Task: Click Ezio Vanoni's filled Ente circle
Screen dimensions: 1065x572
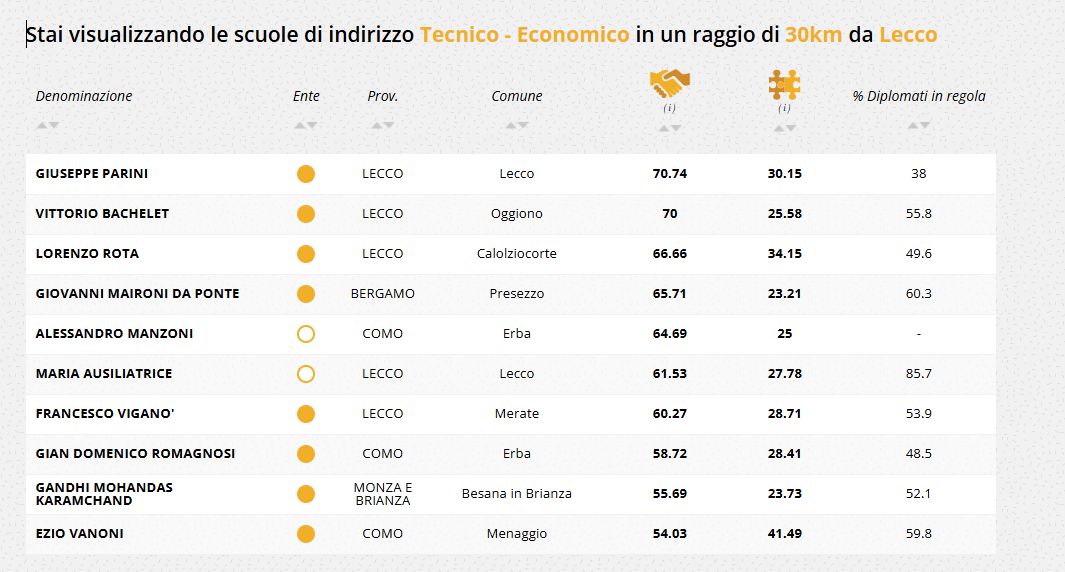Action: [x=306, y=534]
